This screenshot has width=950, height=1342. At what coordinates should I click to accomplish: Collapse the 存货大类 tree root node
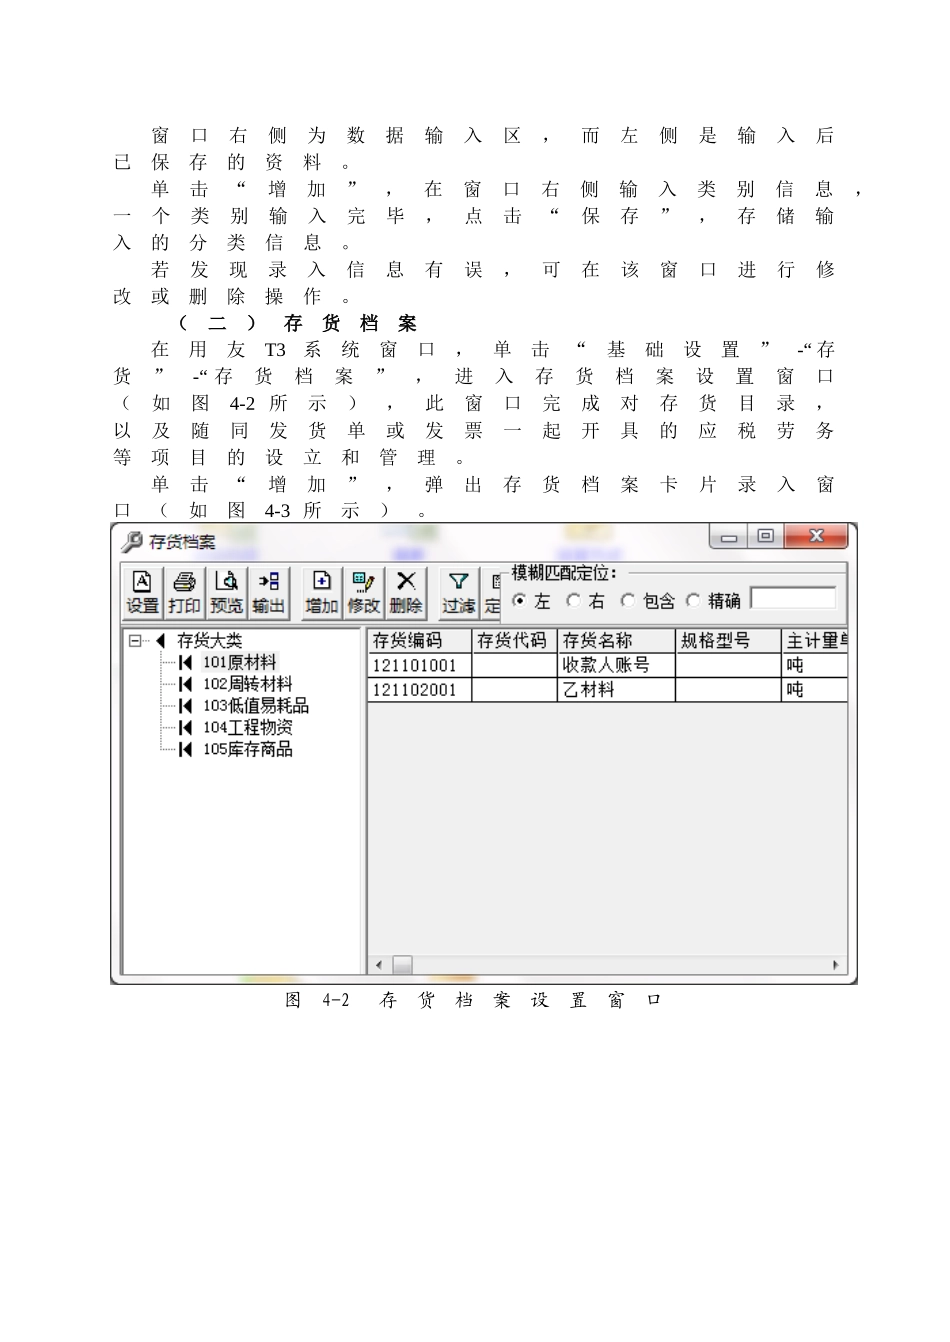(x=136, y=641)
